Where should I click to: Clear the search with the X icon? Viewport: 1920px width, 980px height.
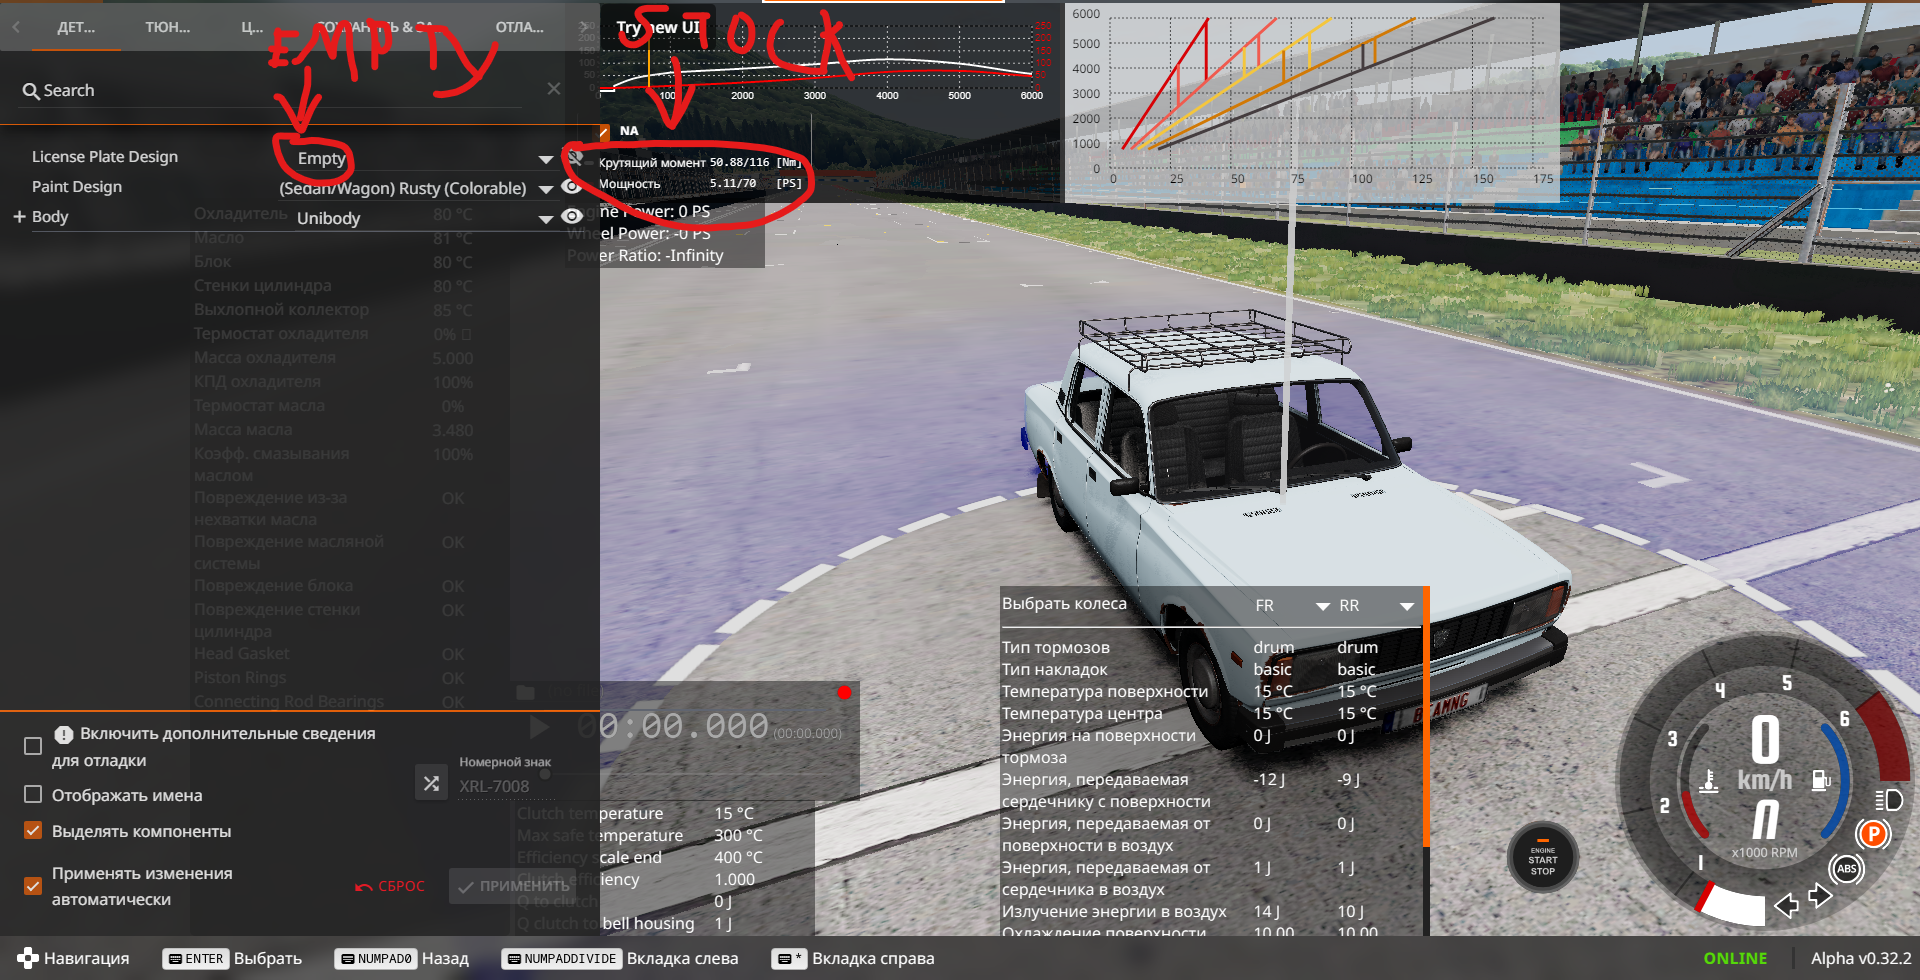pos(553,89)
